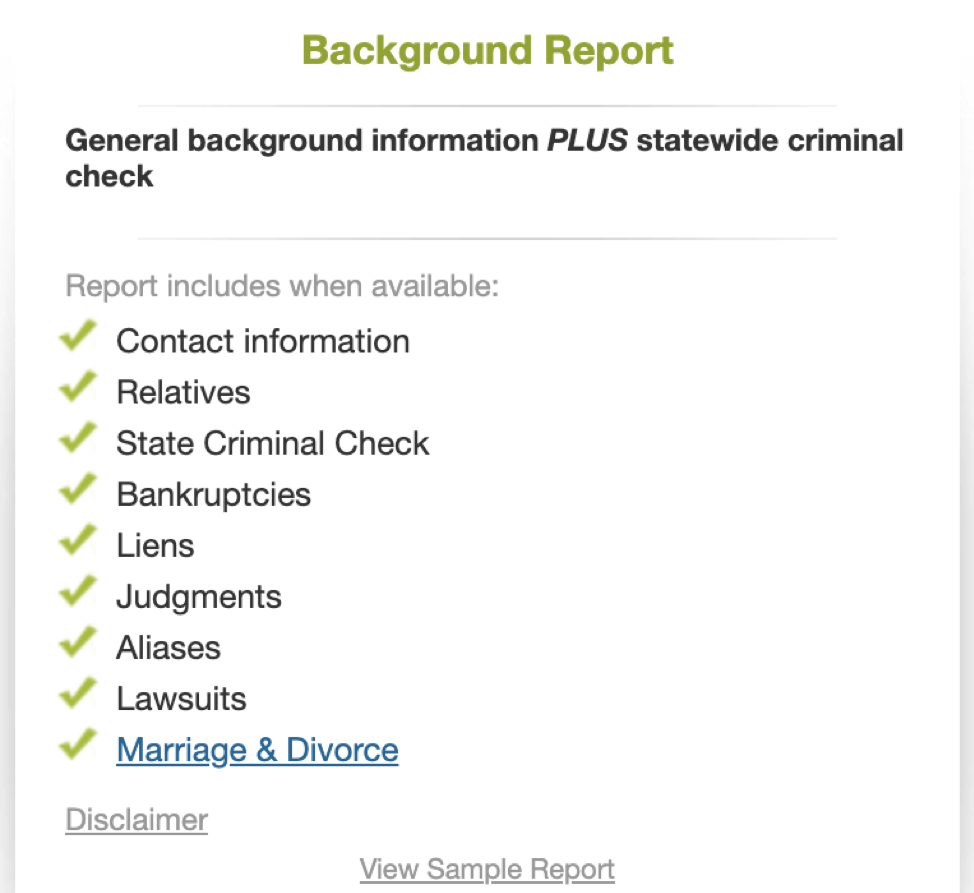Click the checkmark beside Contact information
Viewport: 974px width, 893px height.
pos(78,335)
